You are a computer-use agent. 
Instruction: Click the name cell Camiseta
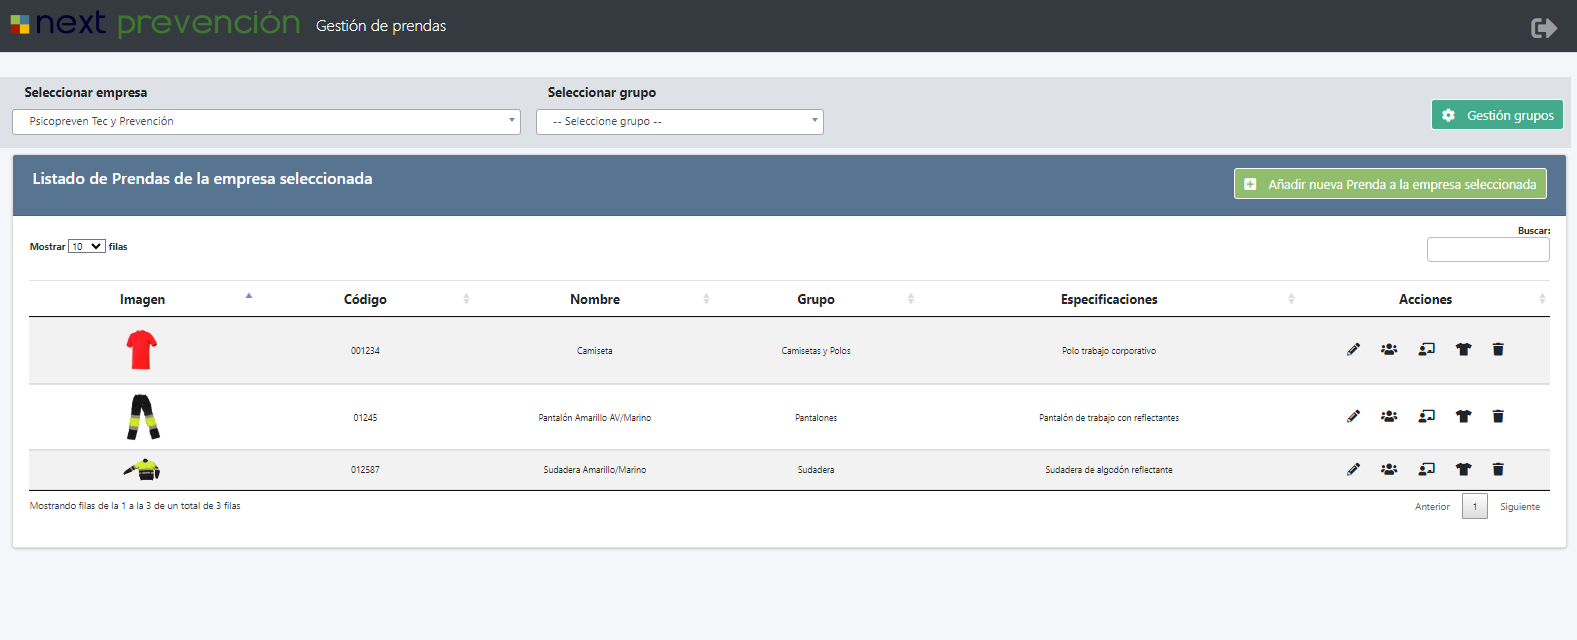pyautogui.click(x=595, y=351)
